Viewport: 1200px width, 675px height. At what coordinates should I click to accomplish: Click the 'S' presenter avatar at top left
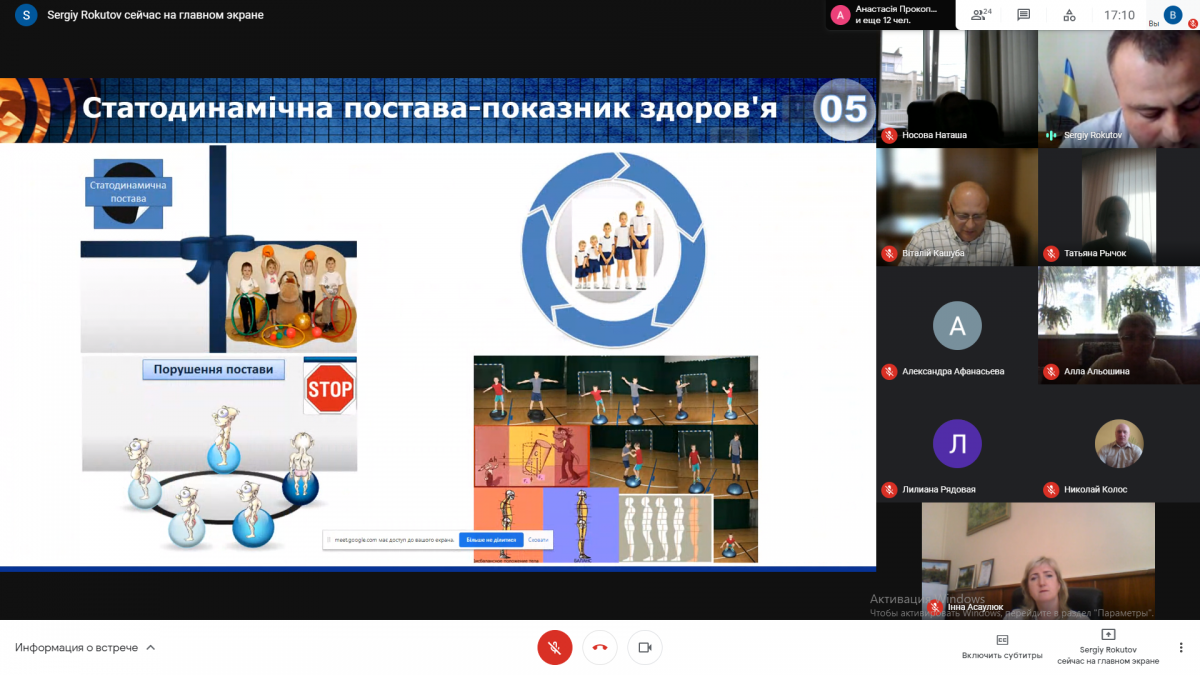[26, 15]
